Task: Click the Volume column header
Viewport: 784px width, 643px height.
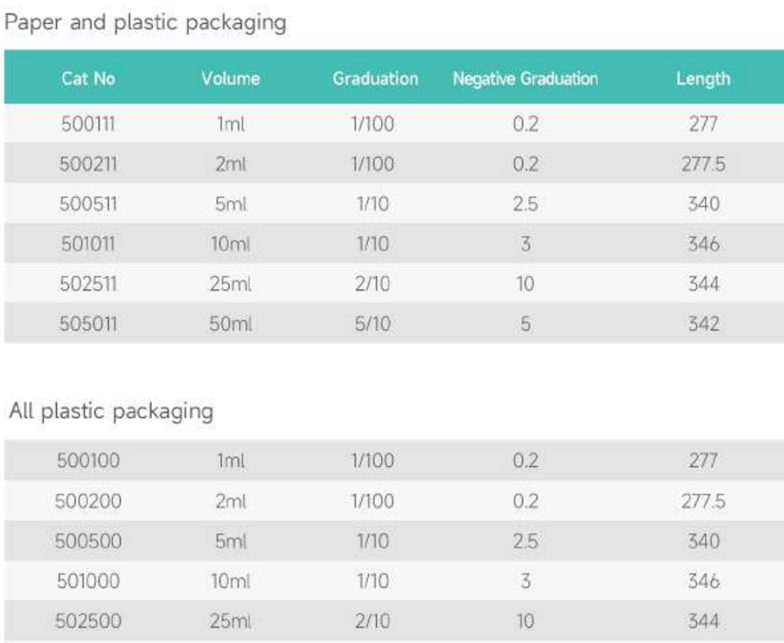Action: [230, 79]
